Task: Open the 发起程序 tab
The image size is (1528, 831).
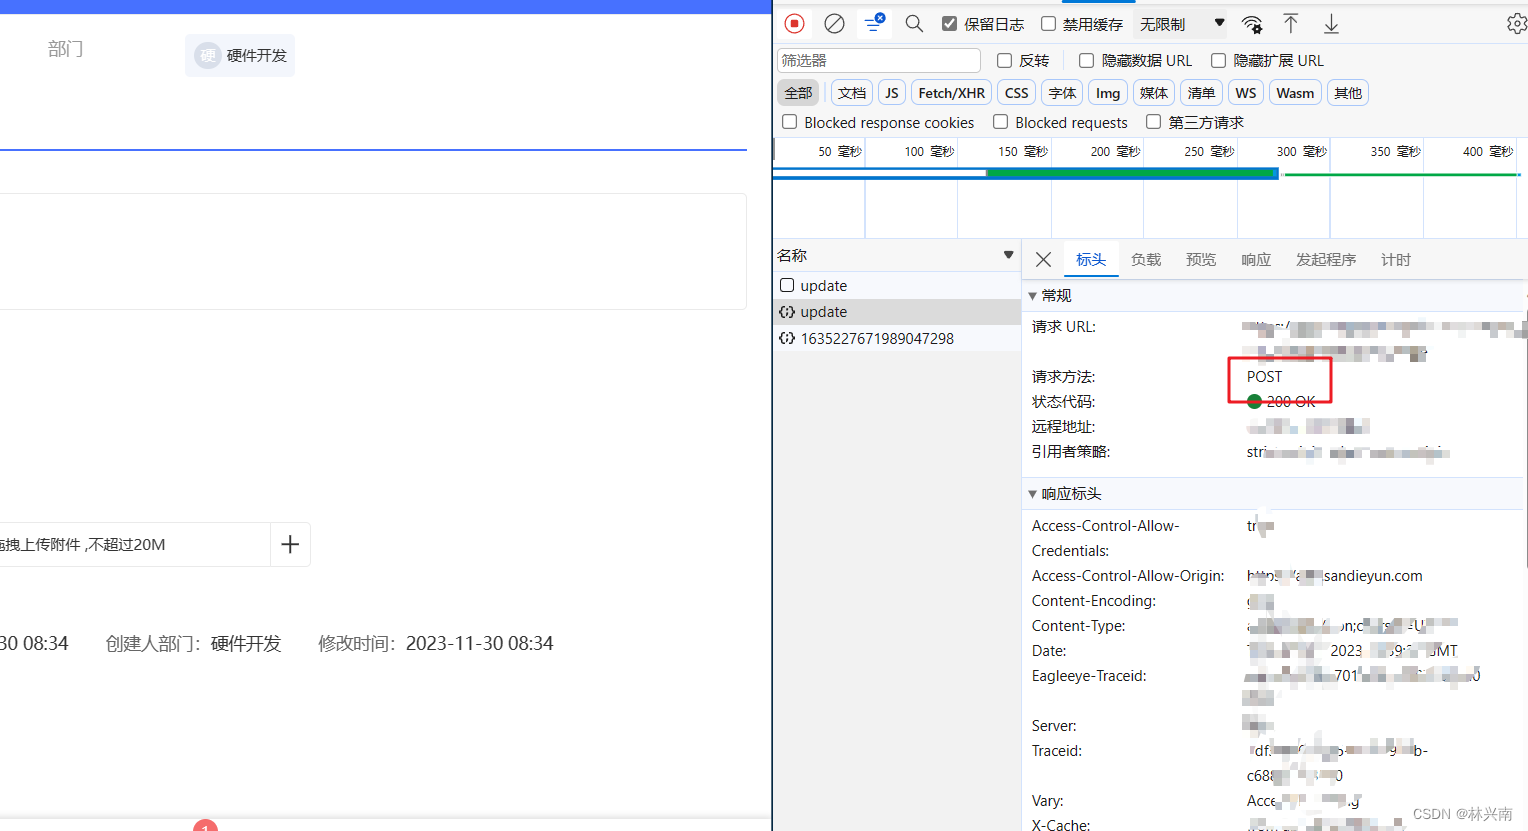Action: coord(1326,260)
